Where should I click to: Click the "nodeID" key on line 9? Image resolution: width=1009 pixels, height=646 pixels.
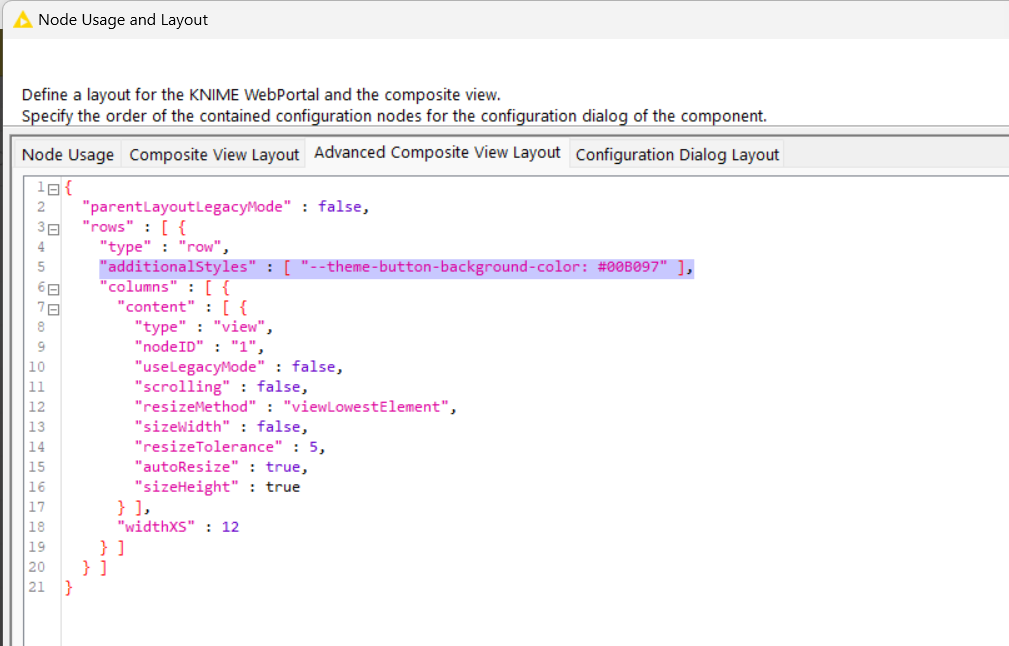pos(169,347)
